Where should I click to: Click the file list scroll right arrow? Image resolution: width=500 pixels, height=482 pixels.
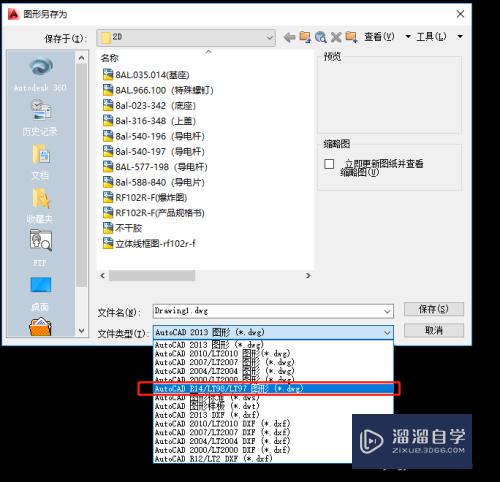[308, 276]
